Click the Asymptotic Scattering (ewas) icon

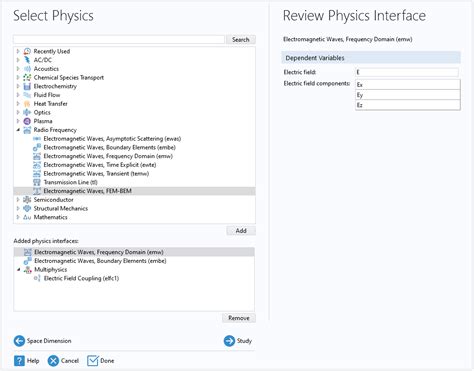pos(37,139)
